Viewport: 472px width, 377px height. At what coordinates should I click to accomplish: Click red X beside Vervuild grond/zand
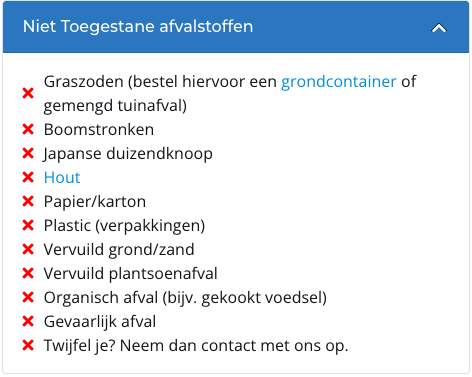click(28, 249)
